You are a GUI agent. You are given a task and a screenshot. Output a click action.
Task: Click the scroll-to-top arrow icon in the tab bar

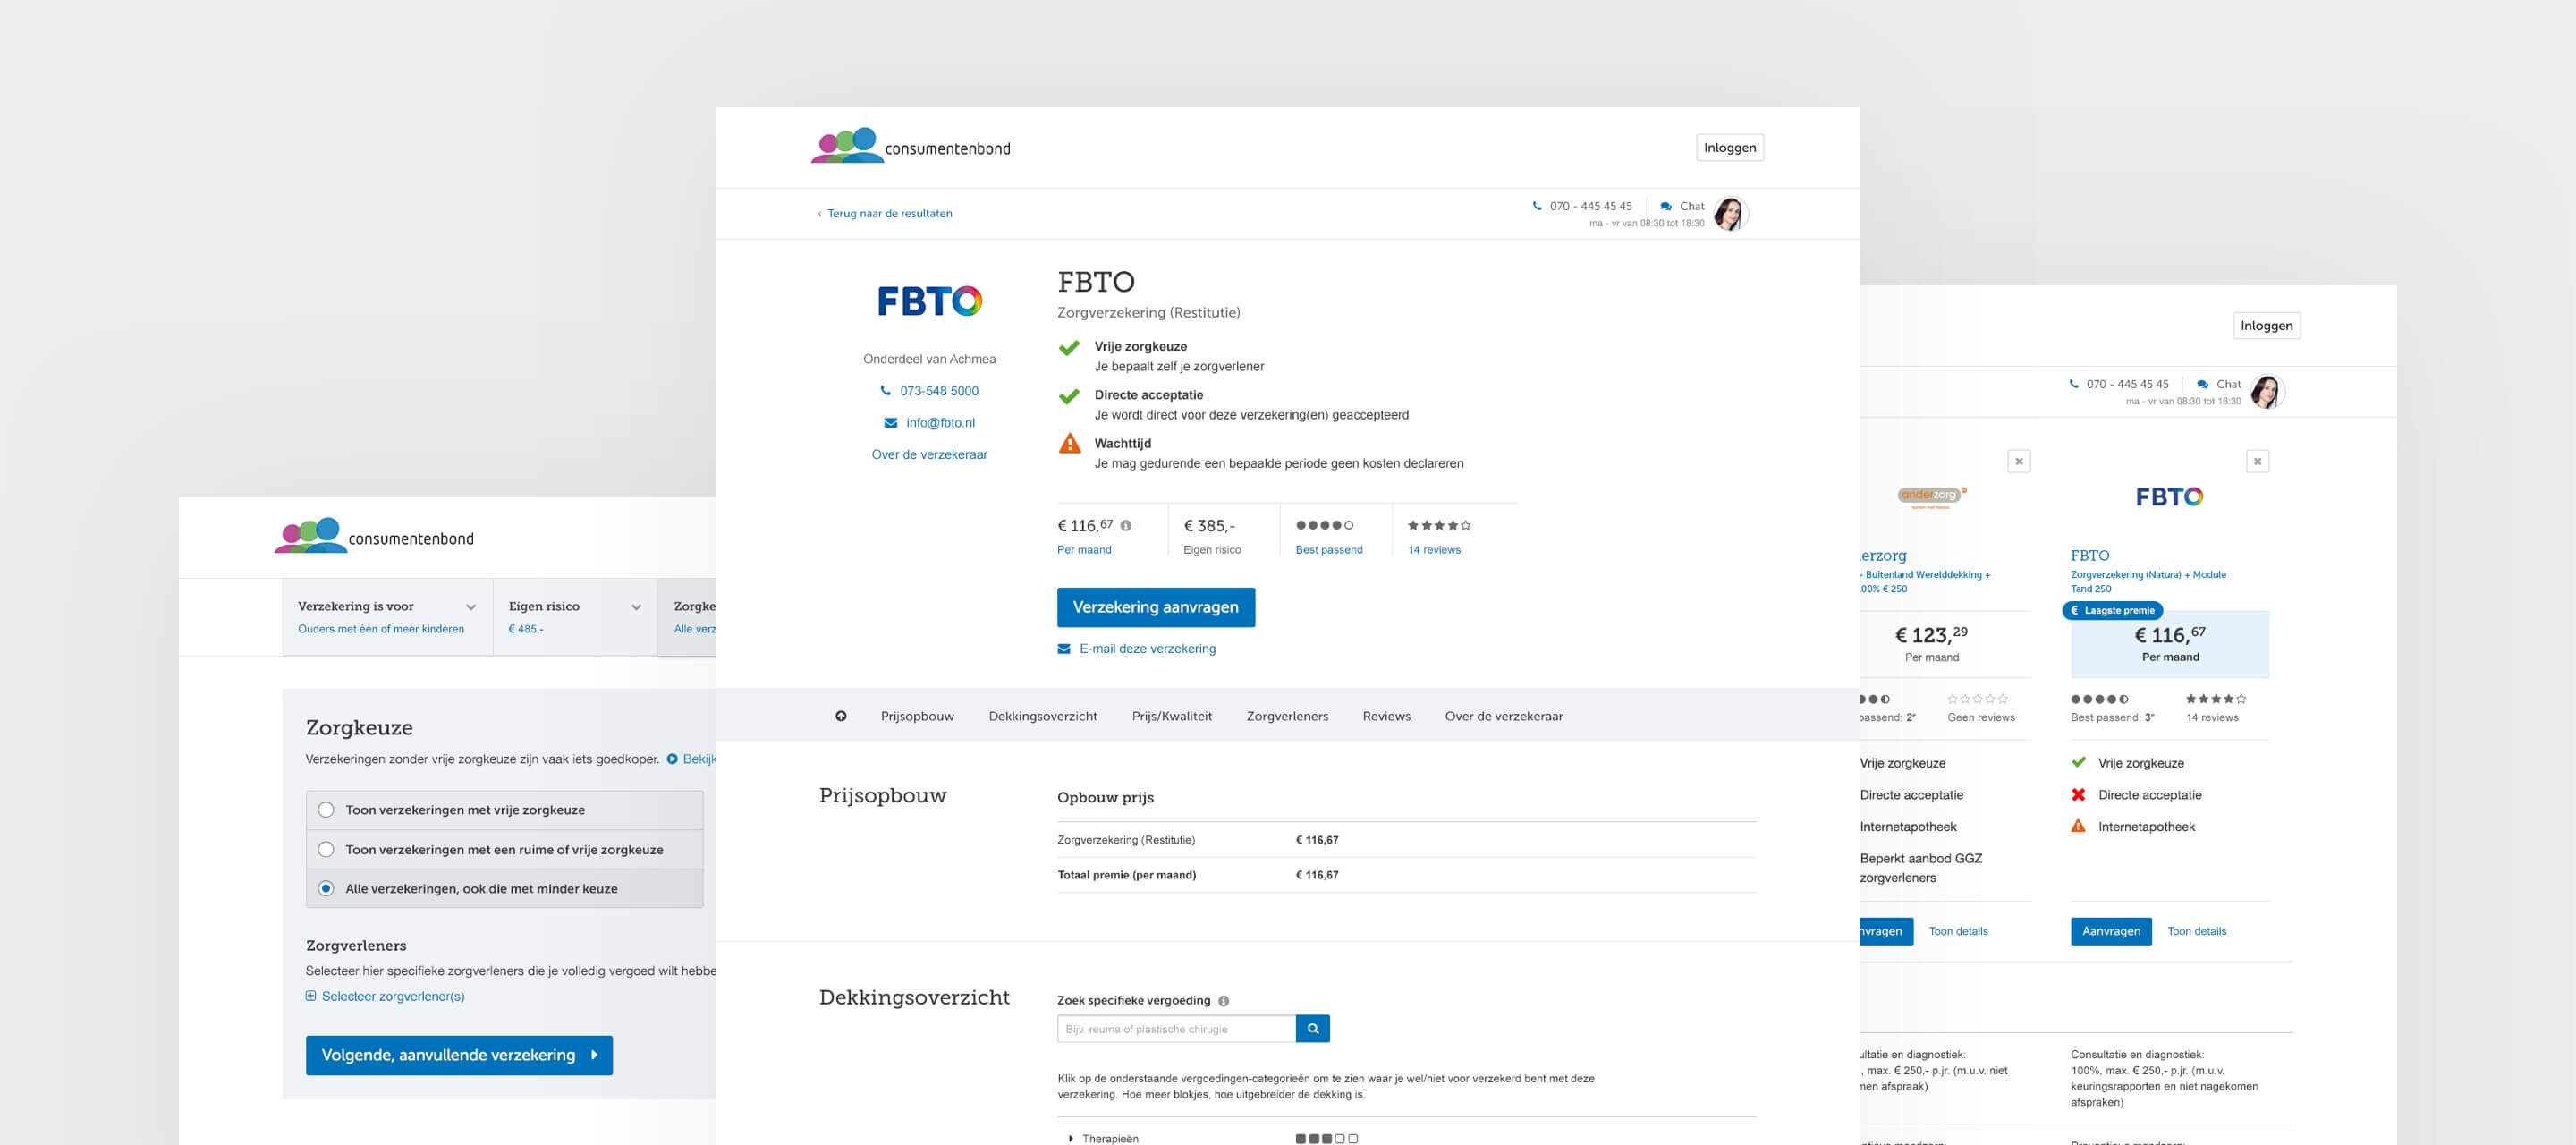pos(841,716)
